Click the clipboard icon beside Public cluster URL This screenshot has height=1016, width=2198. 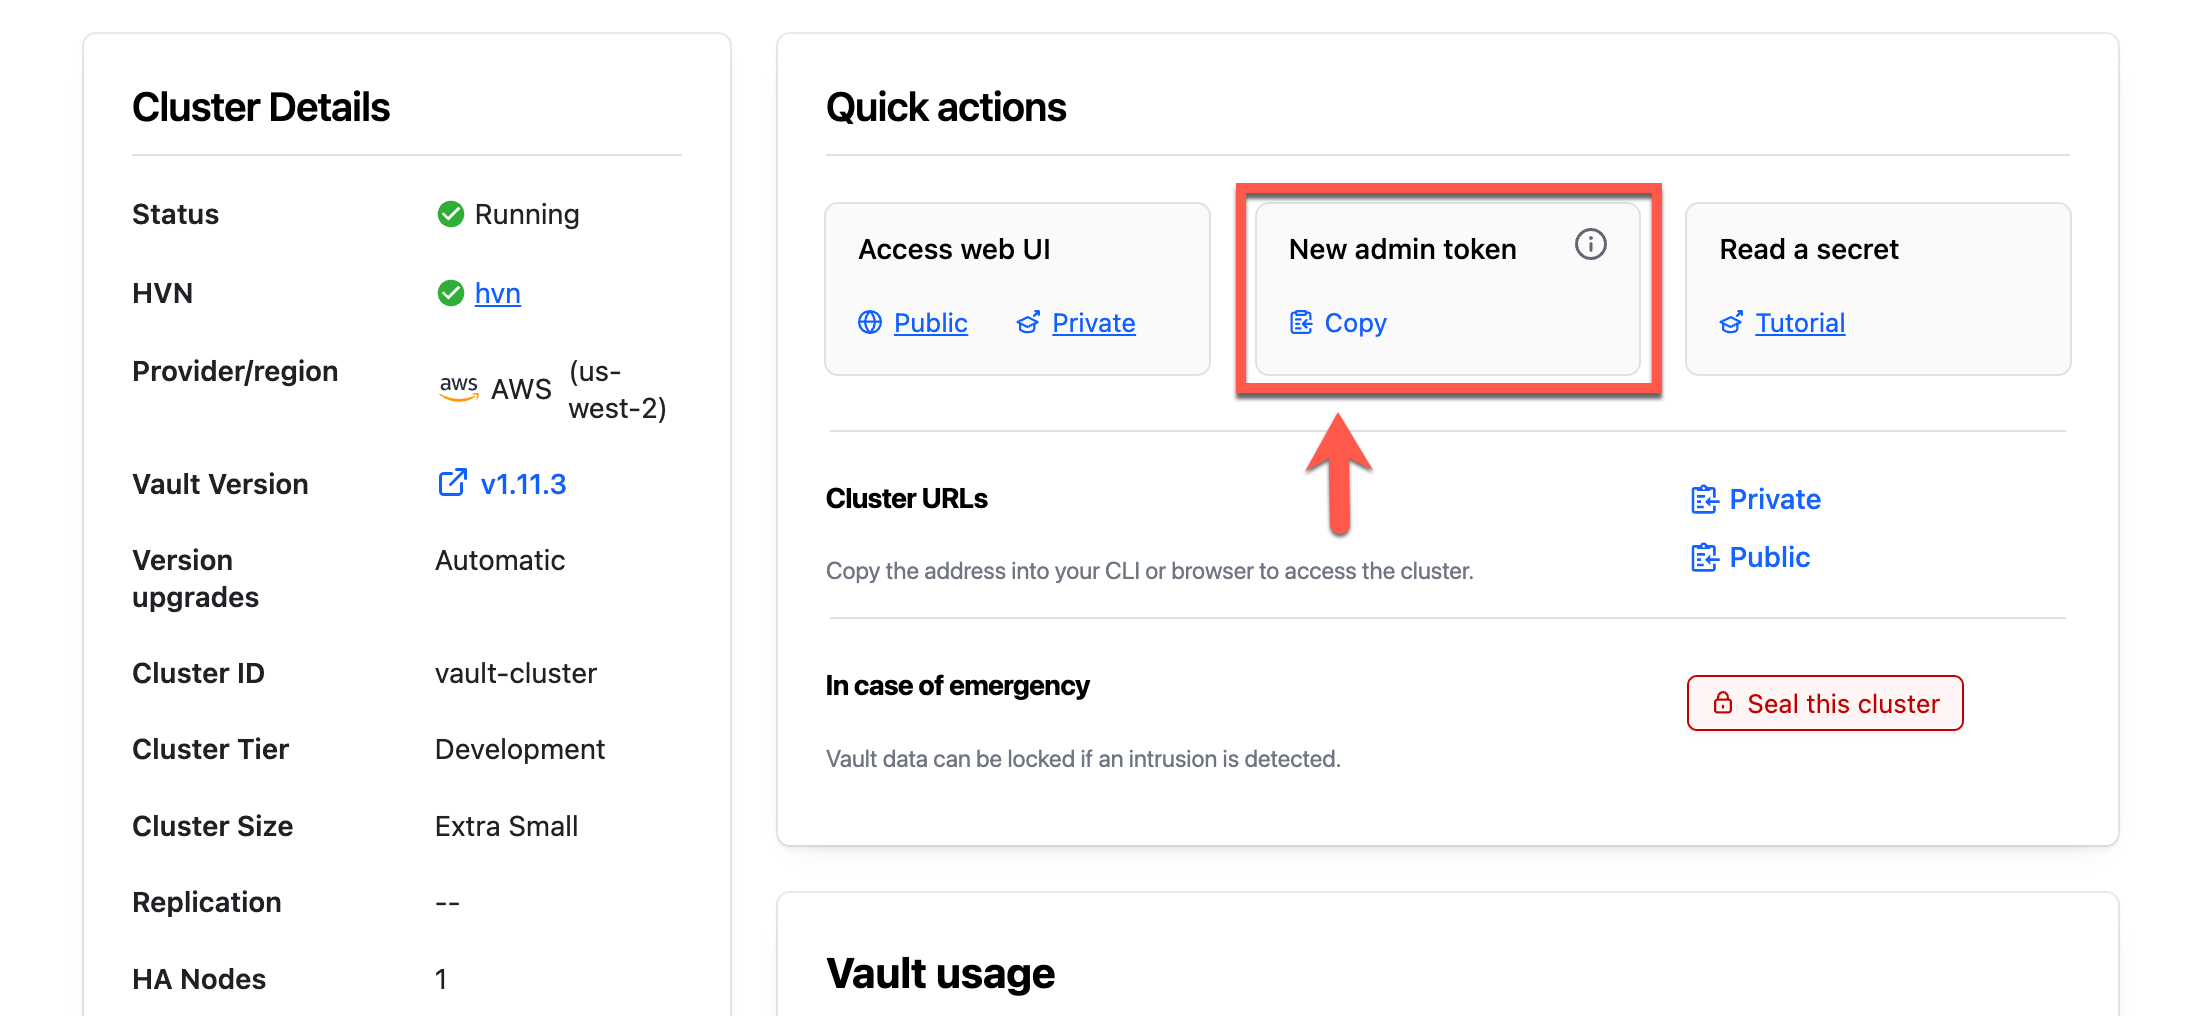[1703, 557]
